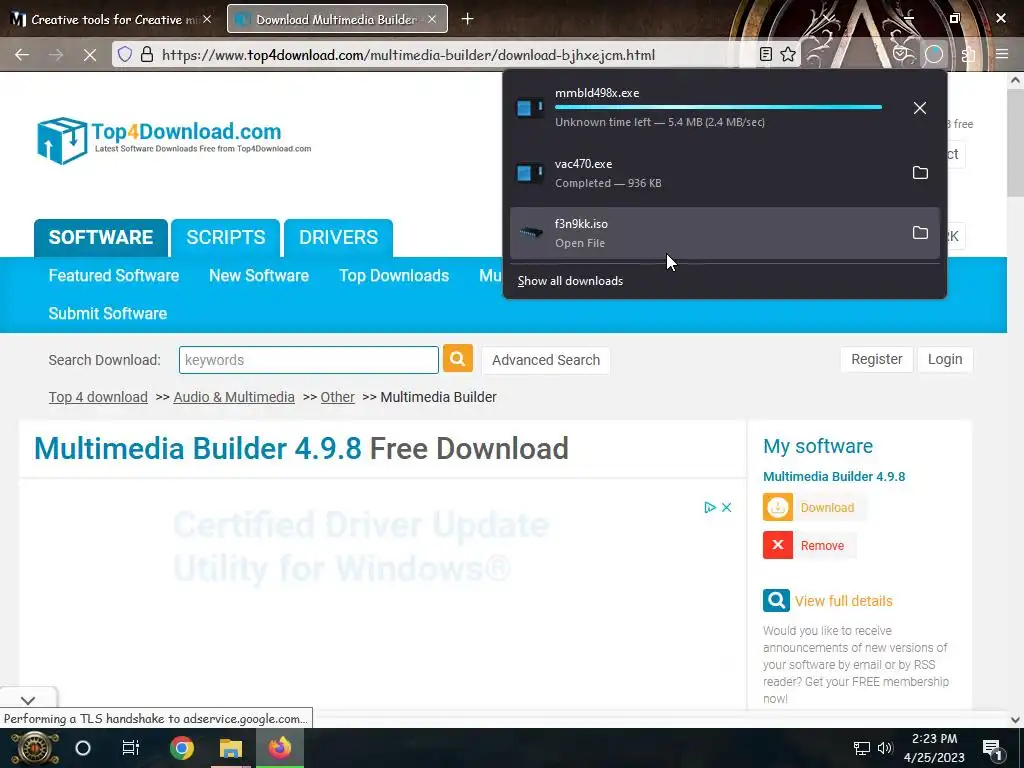Follow the Other breadcrumb link
The image size is (1024, 768).
tap(338, 397)
